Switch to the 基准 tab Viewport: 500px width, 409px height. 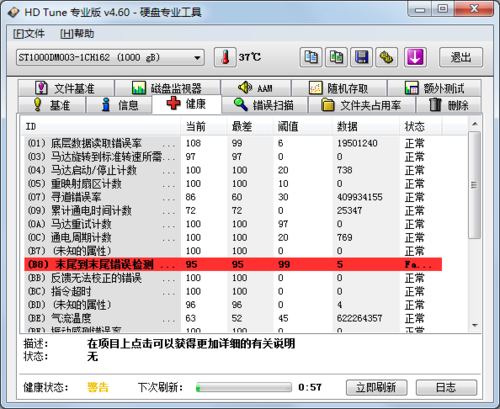tap(52, 105)
